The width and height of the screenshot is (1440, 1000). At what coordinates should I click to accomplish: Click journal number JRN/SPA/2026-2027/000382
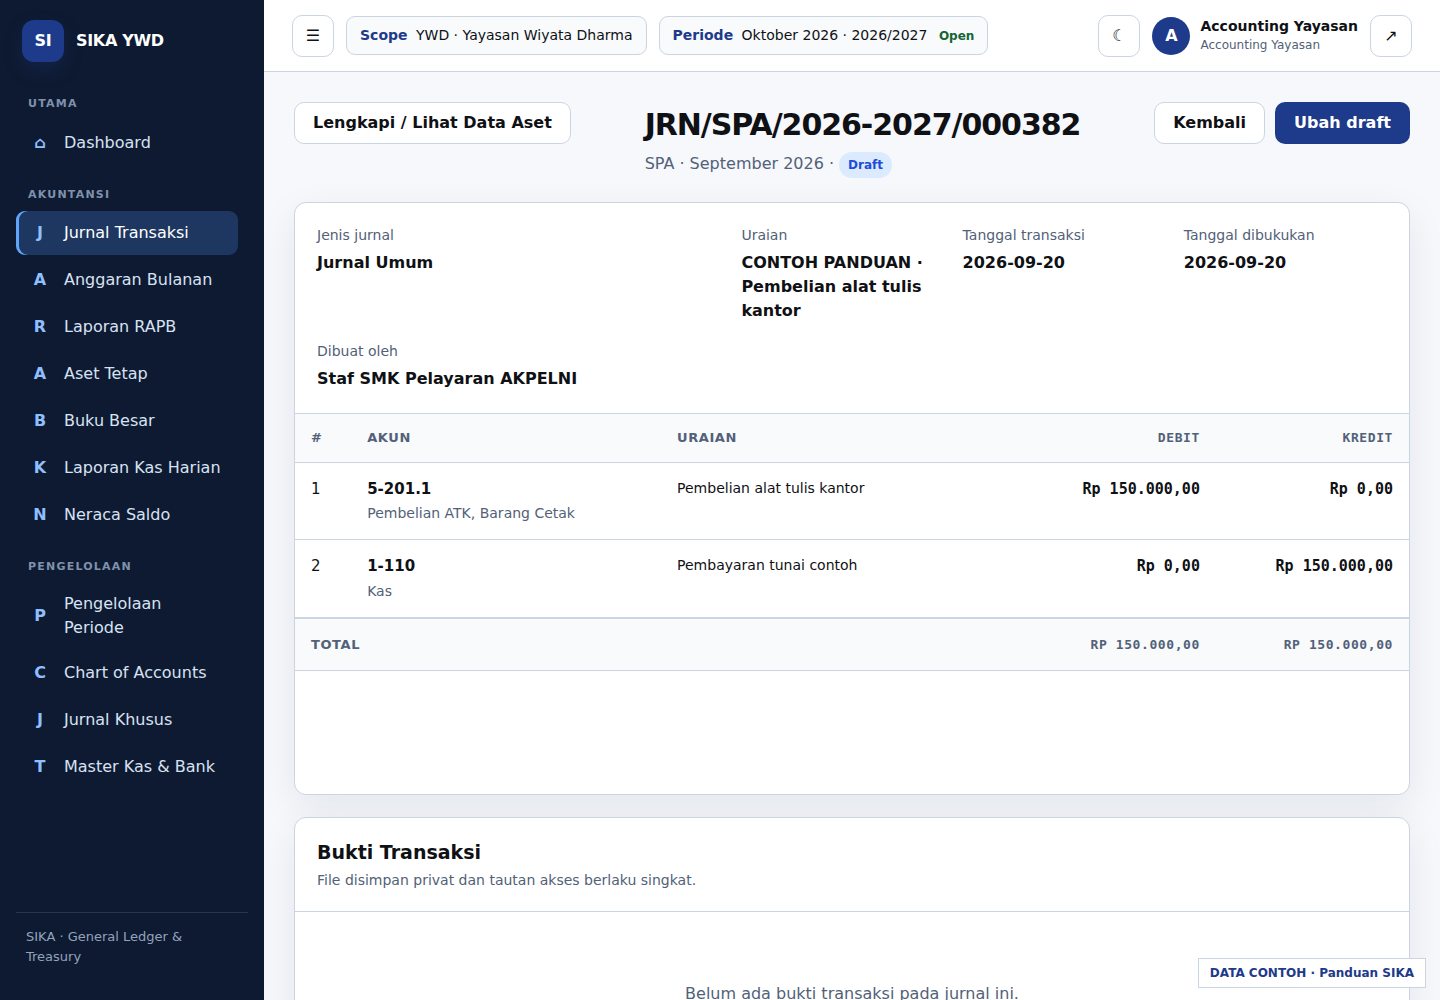point(862,125)
